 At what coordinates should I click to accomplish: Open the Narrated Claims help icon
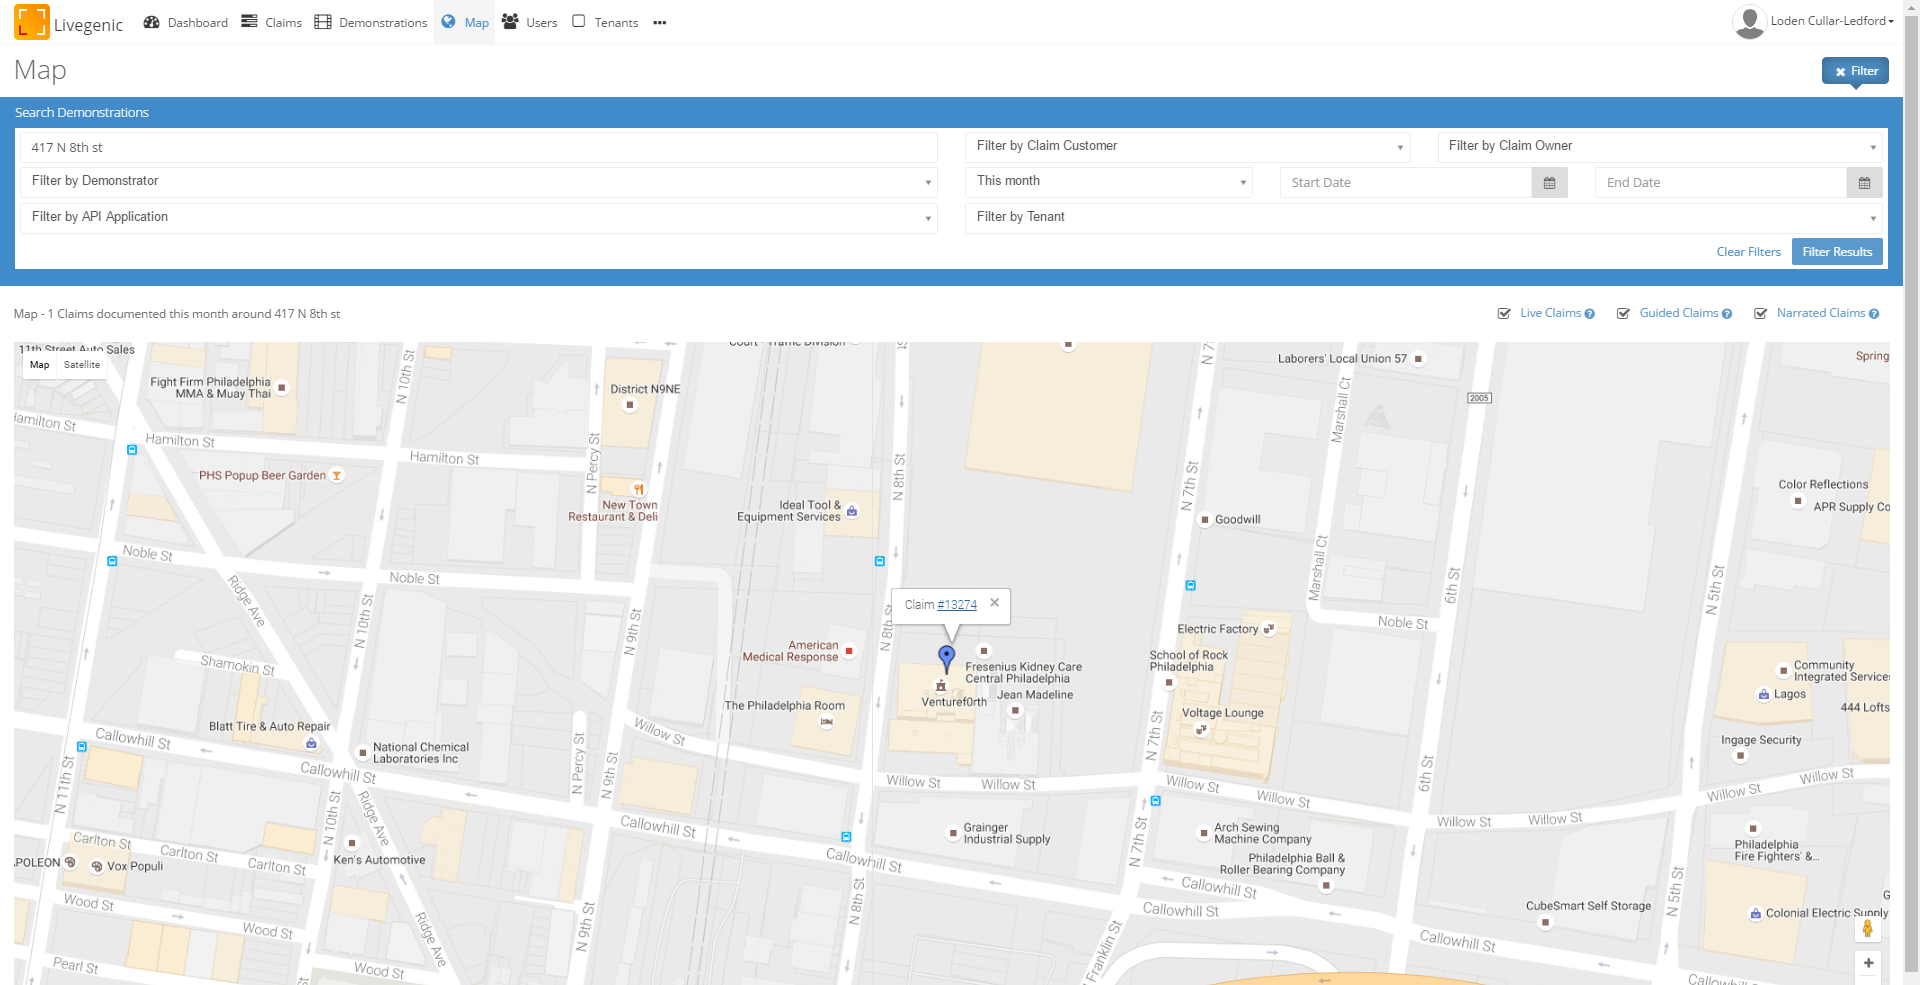point(1874,314)
